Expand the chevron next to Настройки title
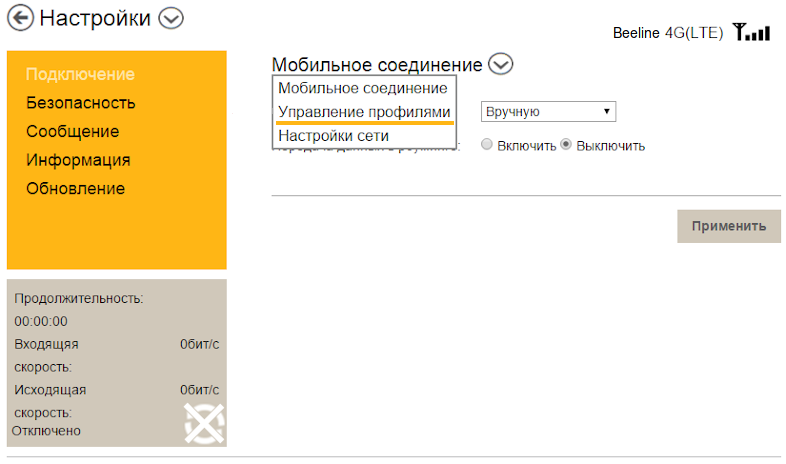786x464 pixels. click(x=172, y=18)
